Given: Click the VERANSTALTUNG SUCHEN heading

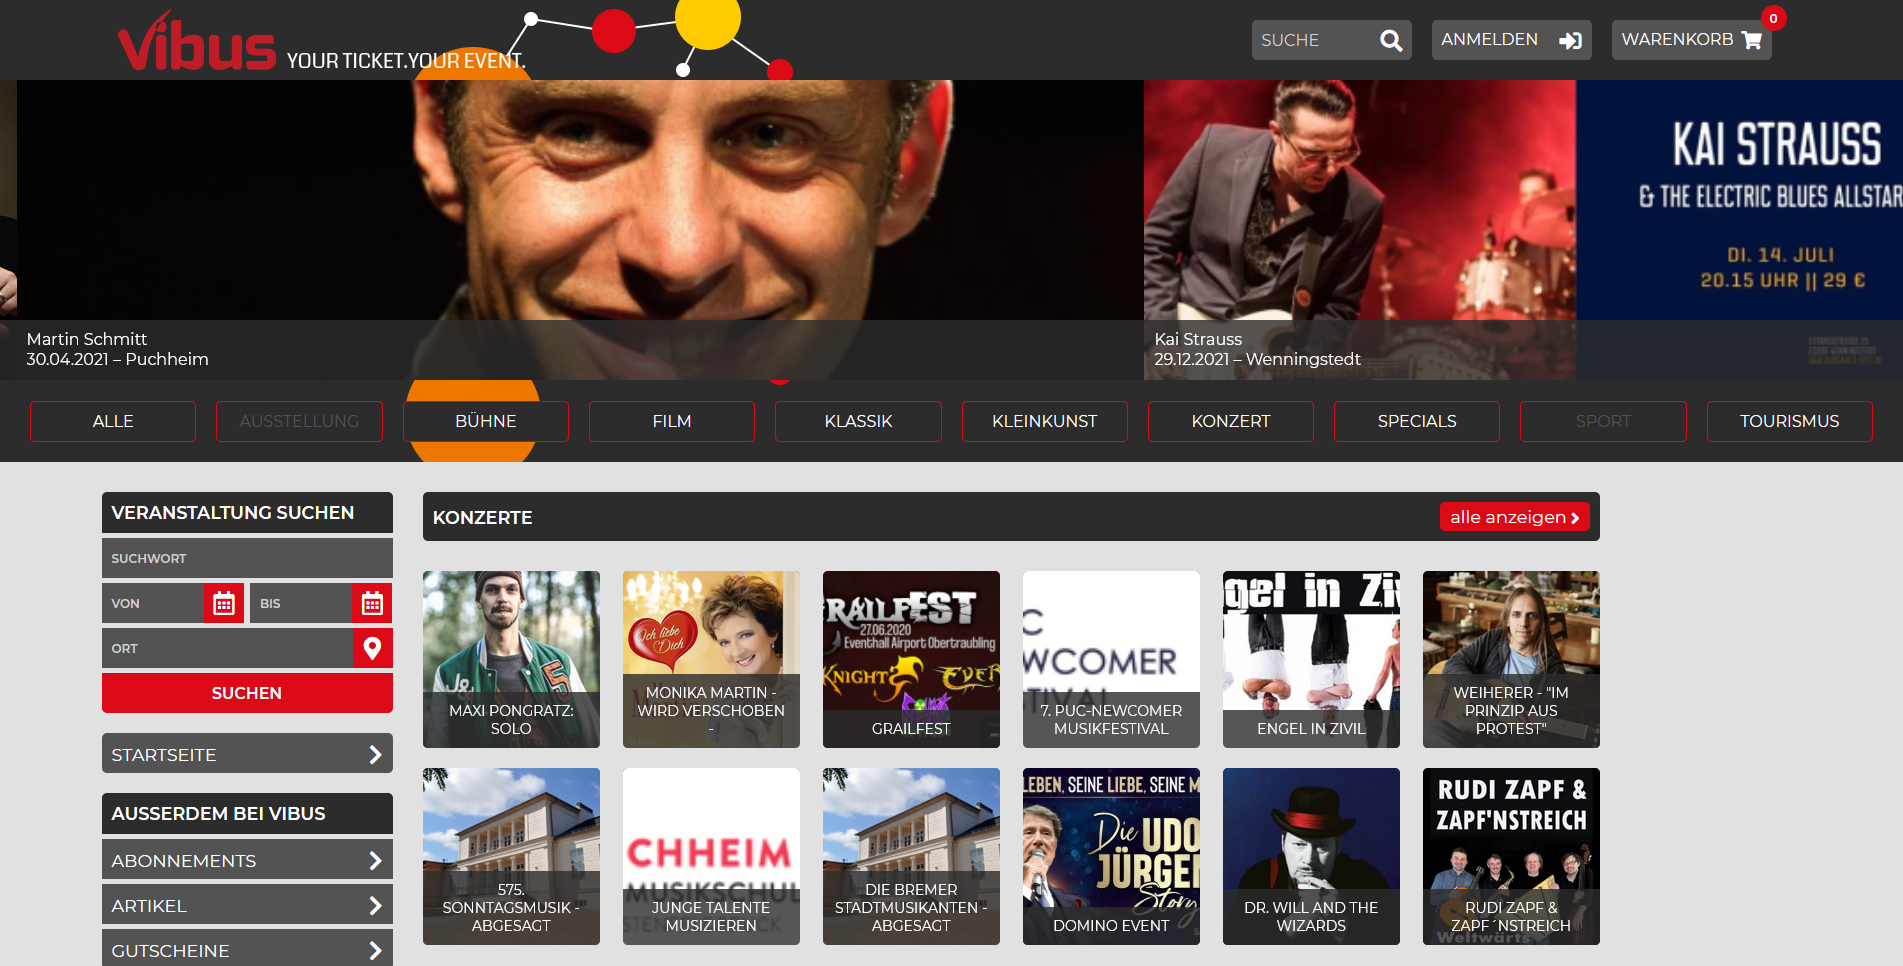Looking at the screenshot, I should (x=233, y=513).
